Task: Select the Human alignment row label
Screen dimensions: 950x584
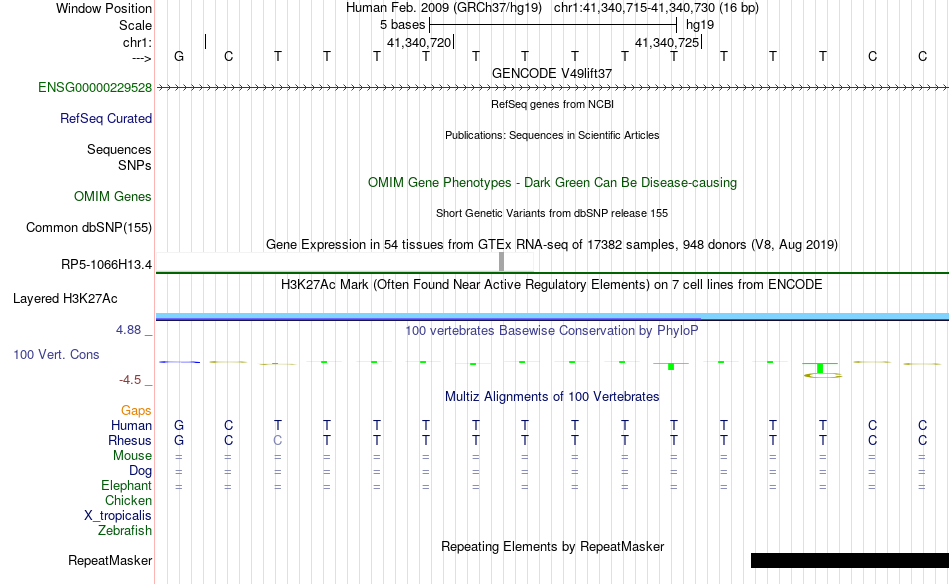Action: [131, 426]
